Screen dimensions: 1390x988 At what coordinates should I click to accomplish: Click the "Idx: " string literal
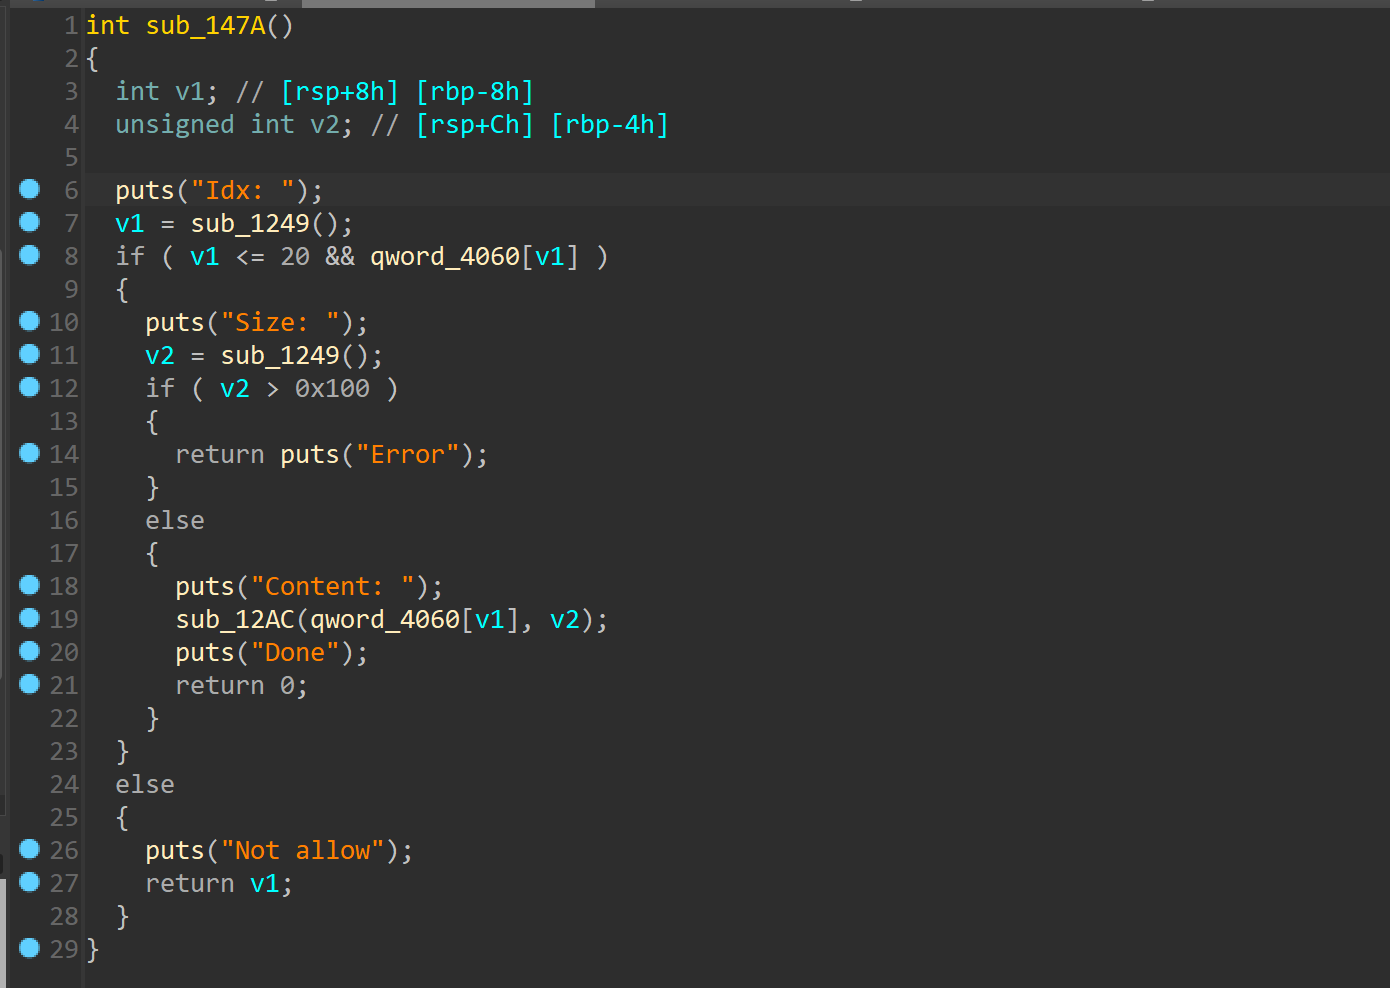tap(243, 191)
